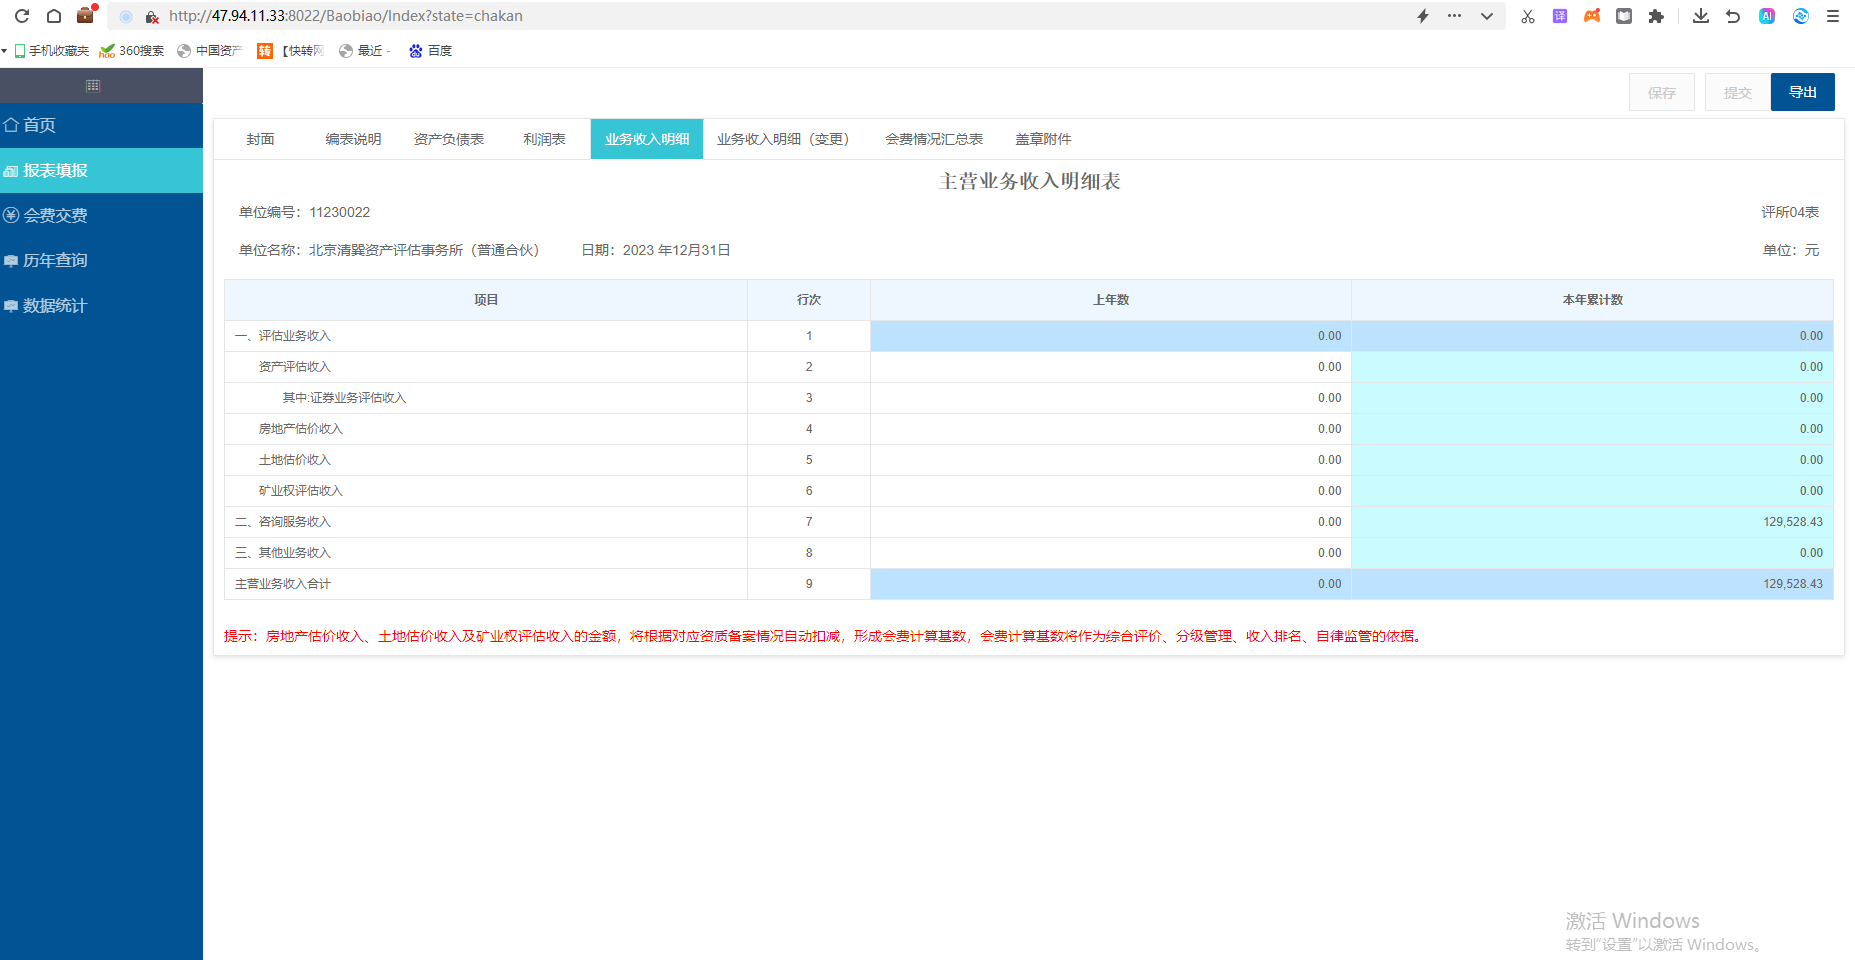Image resolution: width=1855 pixels, height=960 pixels.
Task: Switch to the 资产负债表 tab
Action: pos(449,139)
